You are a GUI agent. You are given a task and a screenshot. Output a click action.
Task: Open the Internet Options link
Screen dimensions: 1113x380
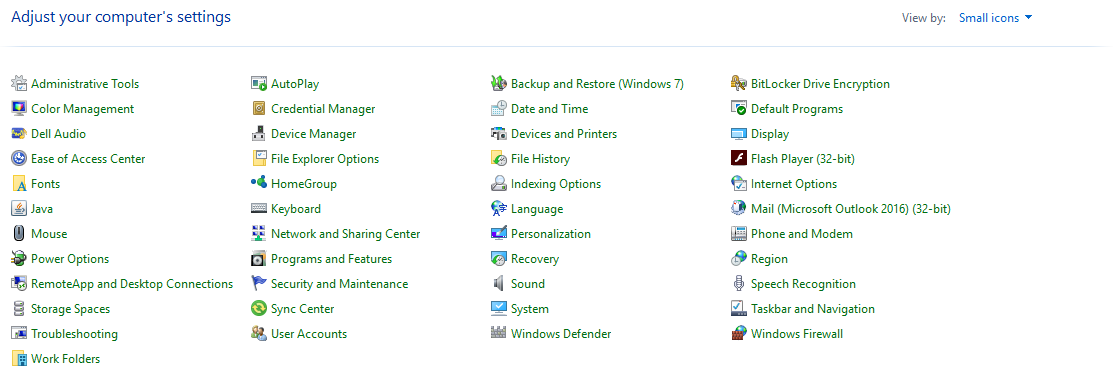(x=794, y=184)
